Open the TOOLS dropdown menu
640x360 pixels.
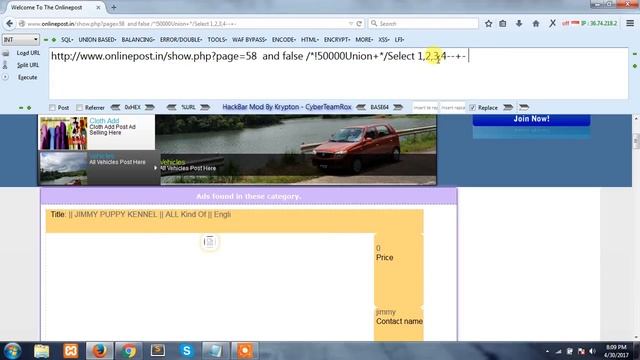(217, 40)
